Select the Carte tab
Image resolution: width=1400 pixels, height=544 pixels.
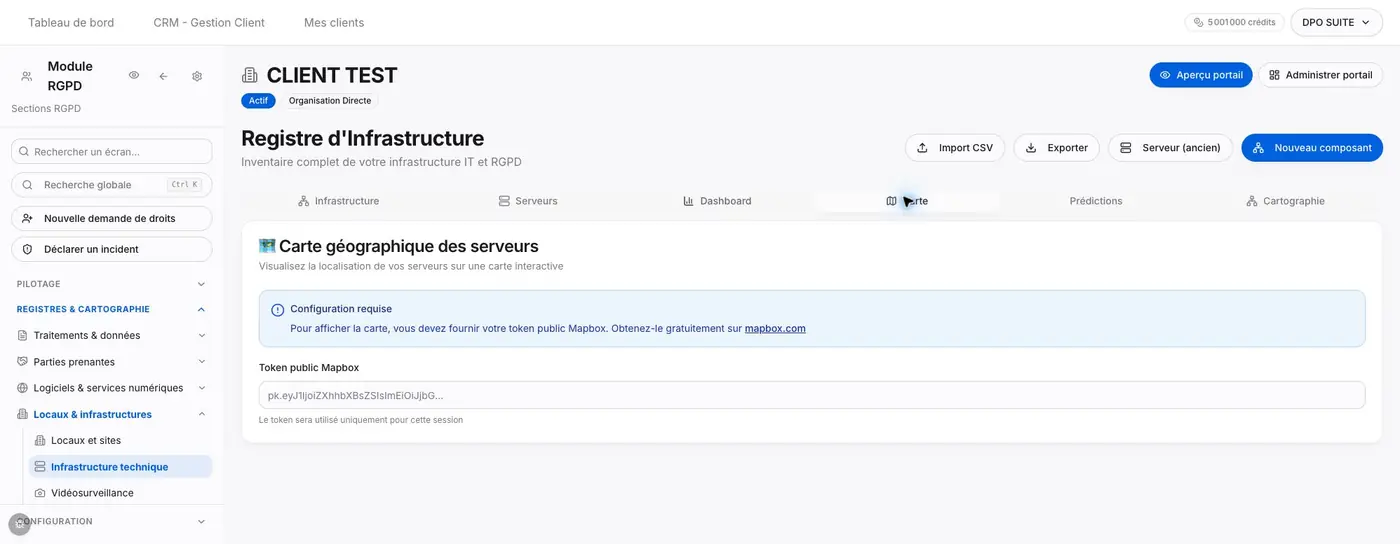pyautogui.click(x=907, y=201)
